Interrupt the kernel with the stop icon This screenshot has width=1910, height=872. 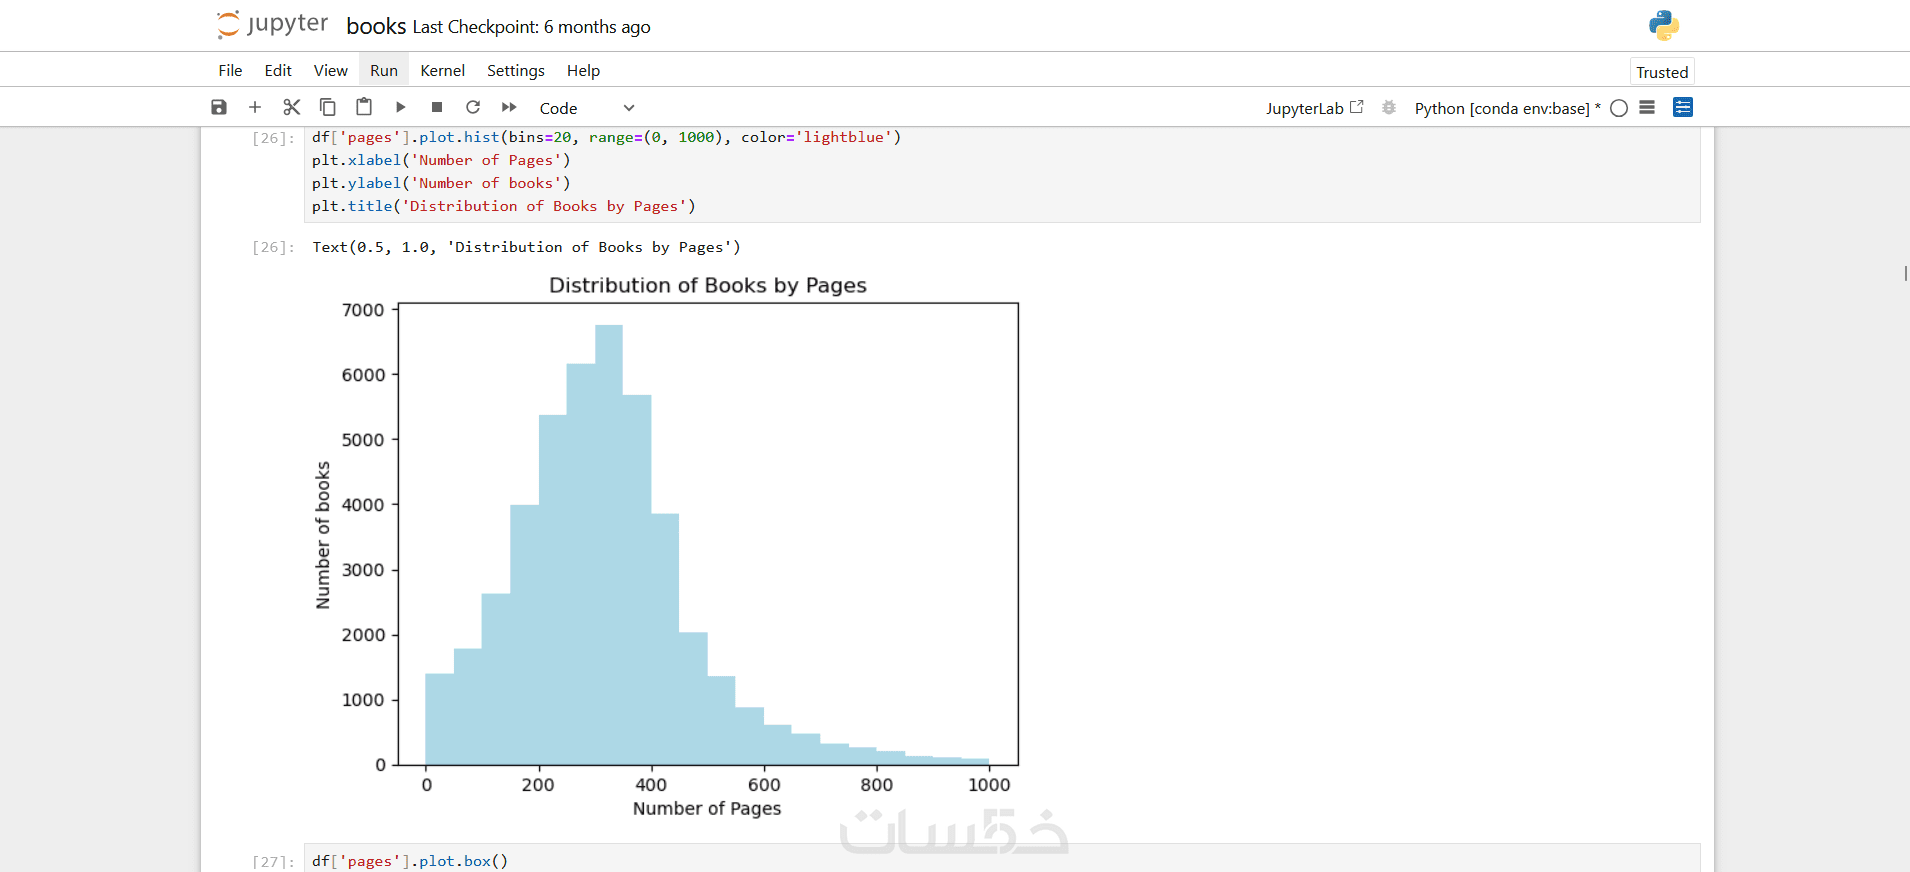(x=437, y=107)
